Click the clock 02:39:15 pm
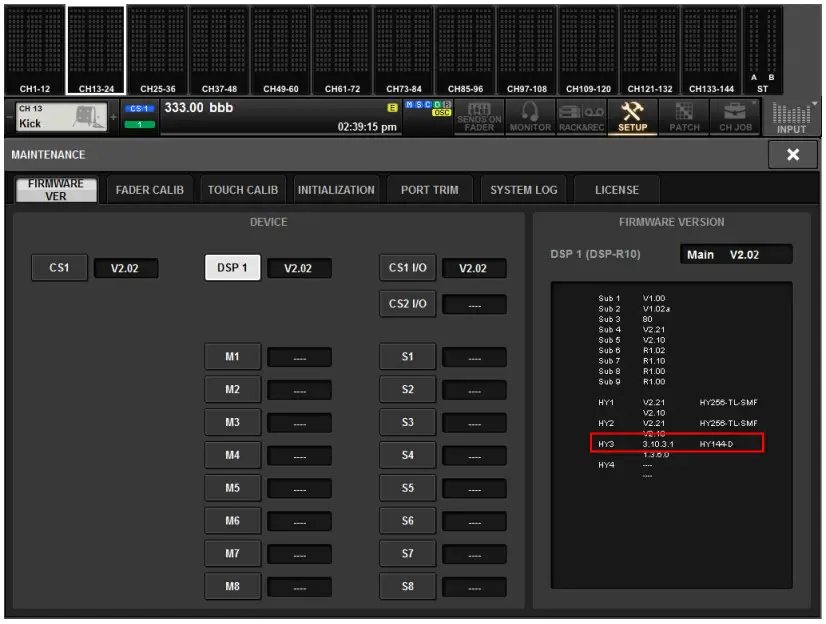 [x=367, y=127]
